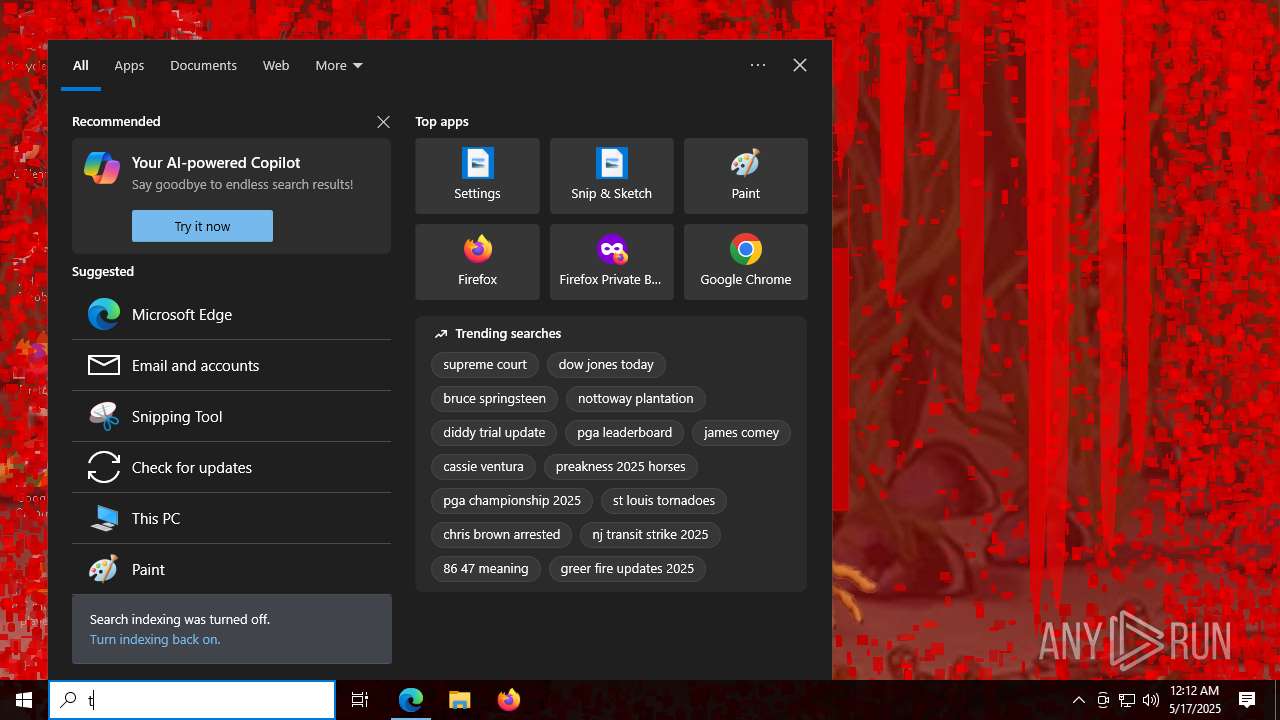Switch to the Documents tab
Screen dimensions: 1280x720
point(203,65)
